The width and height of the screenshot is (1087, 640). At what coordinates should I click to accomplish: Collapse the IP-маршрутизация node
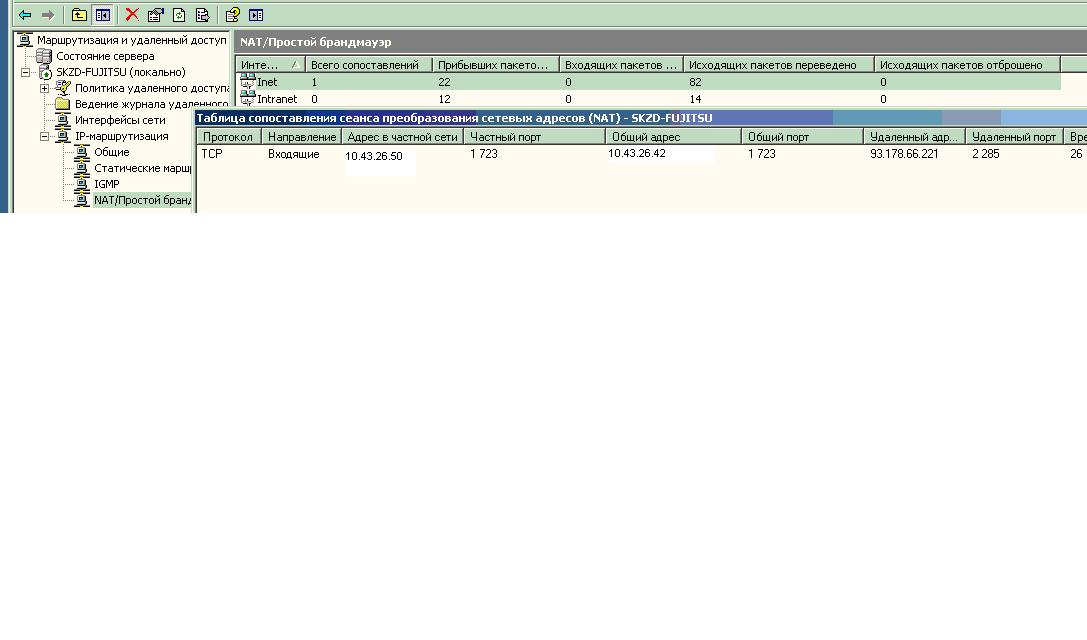point(44,136)
